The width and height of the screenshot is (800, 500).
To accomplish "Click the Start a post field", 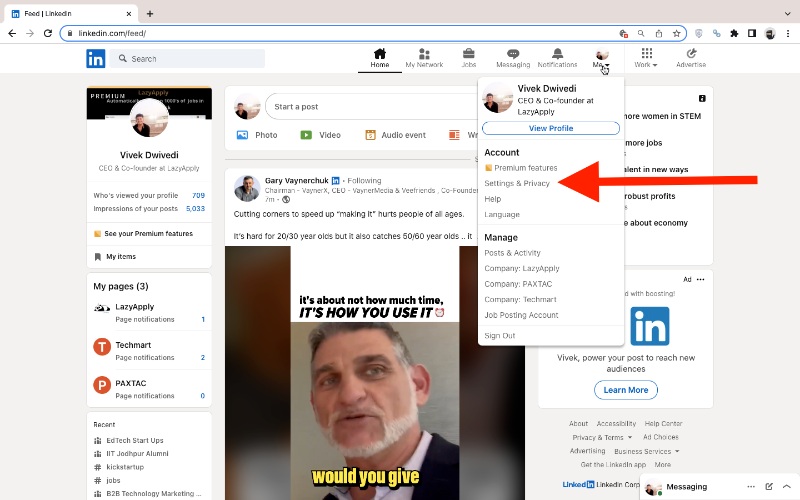I will (x=371, y=107).
